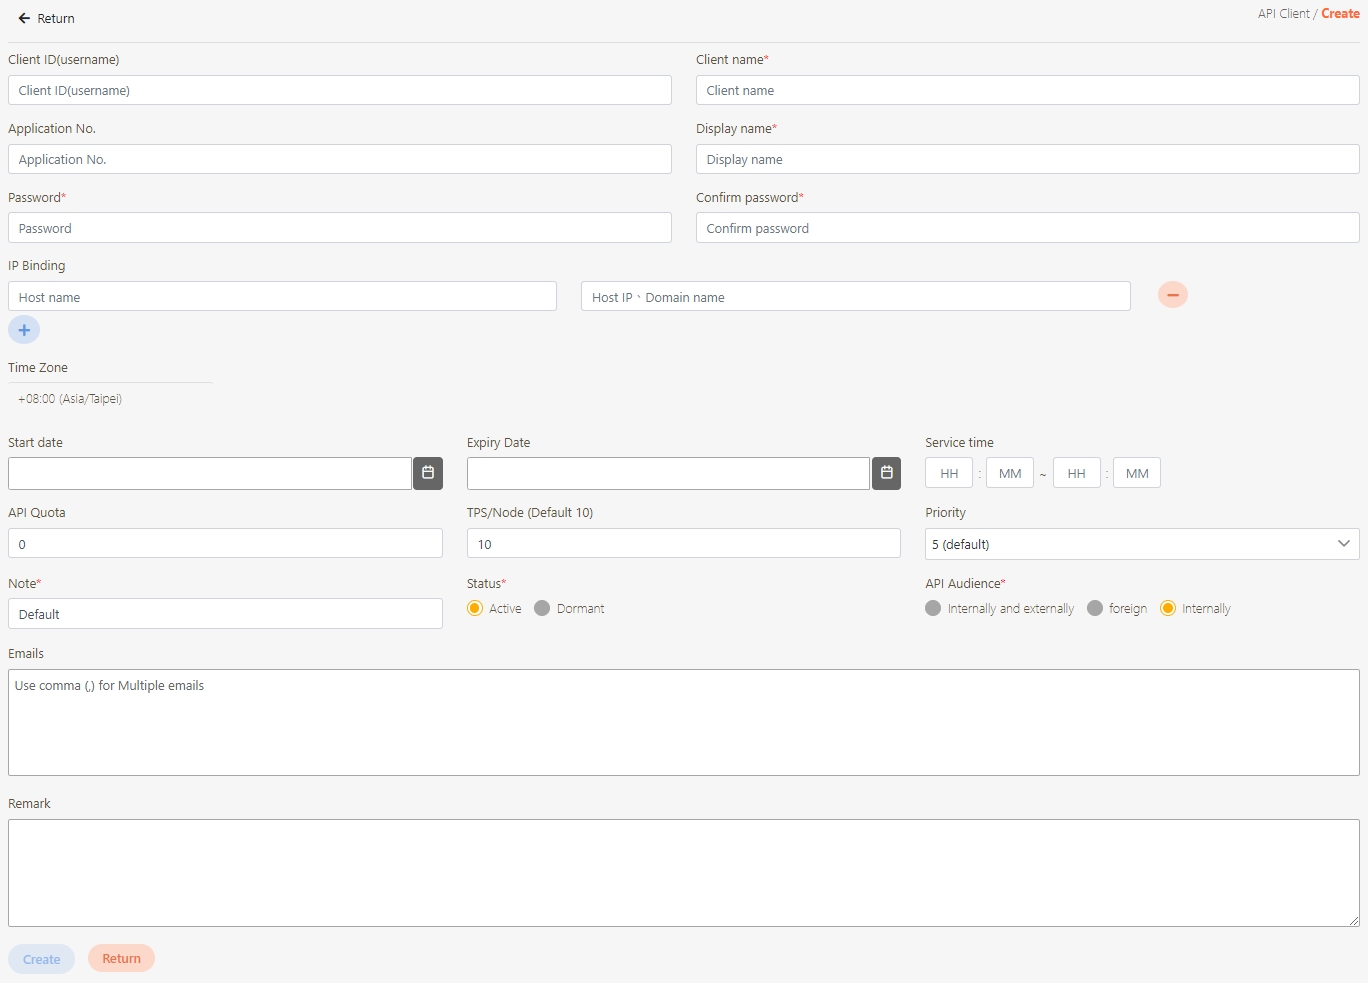Expand the Priority dropdown

pyautogui.click(x=1141, y=544)
